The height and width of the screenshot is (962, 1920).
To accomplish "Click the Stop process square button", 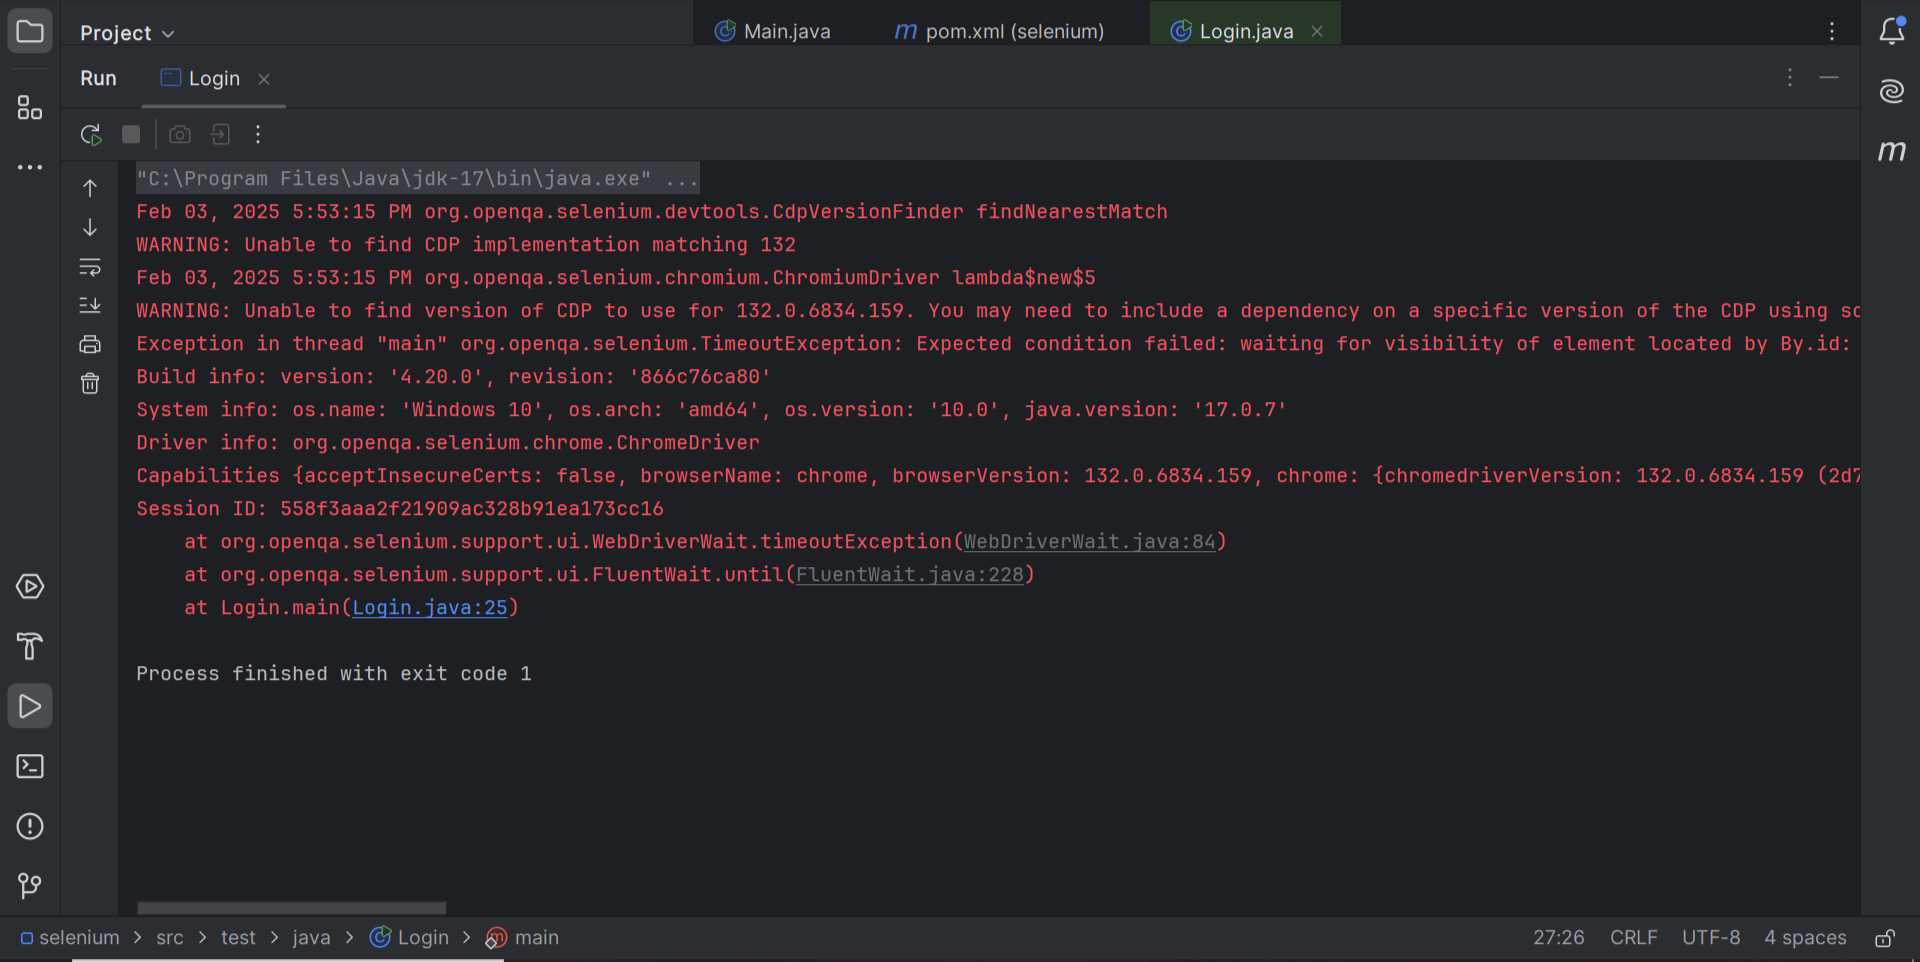I will click(x=131, y=134).
